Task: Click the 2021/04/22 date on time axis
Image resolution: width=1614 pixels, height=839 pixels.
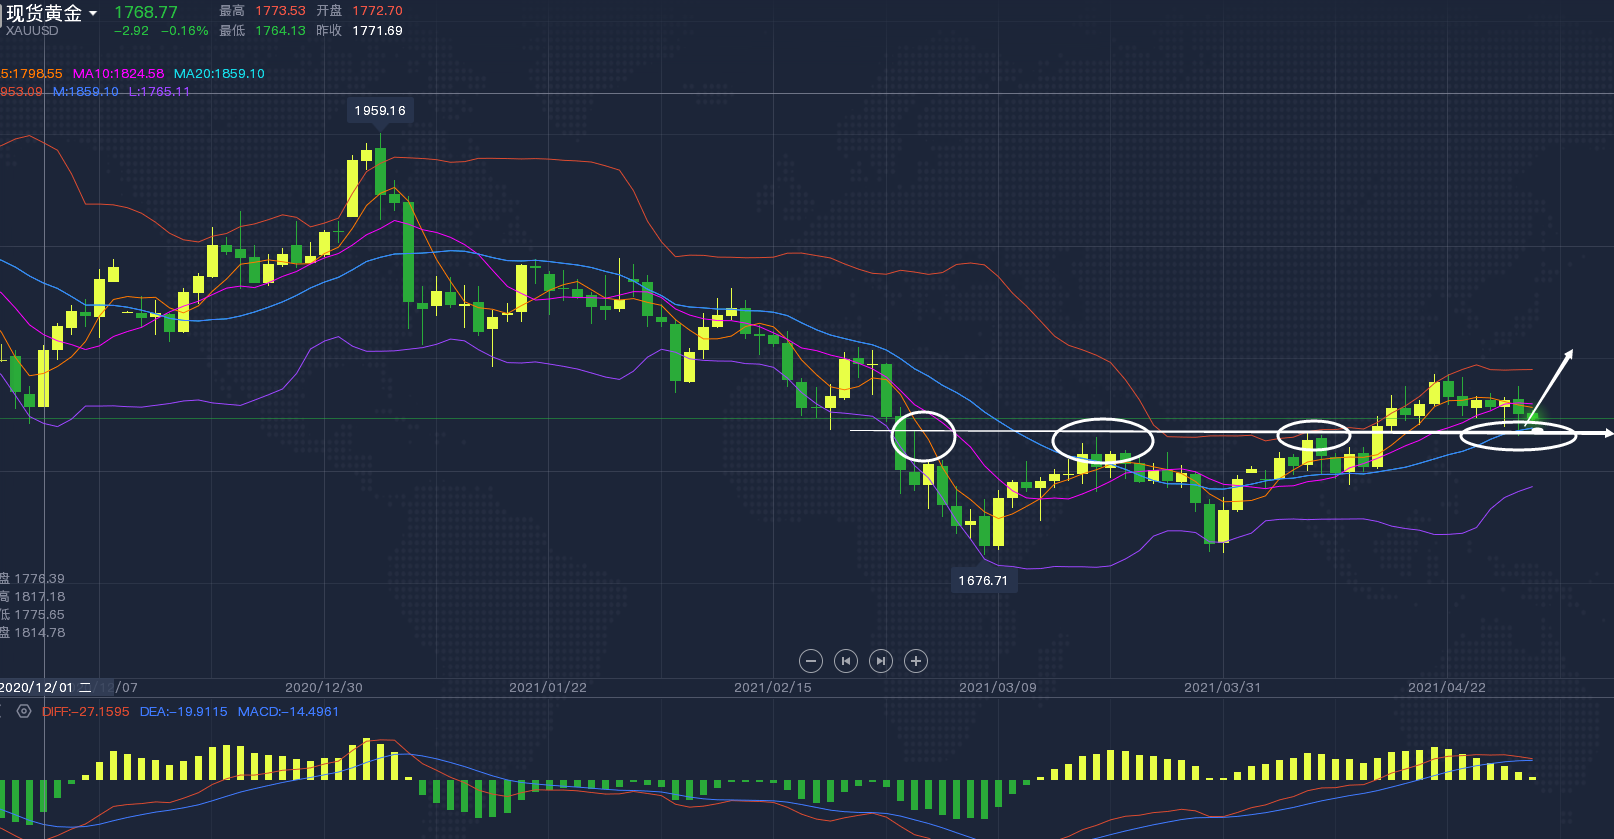Action: point(1446,688)
